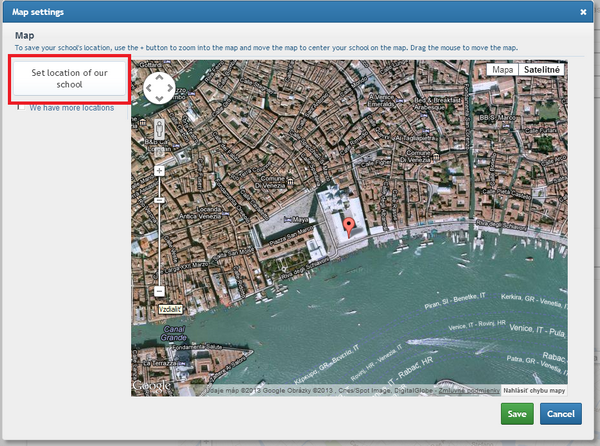
Task: Pan the map down using the pan control
Action: click(x=159, y=99)
